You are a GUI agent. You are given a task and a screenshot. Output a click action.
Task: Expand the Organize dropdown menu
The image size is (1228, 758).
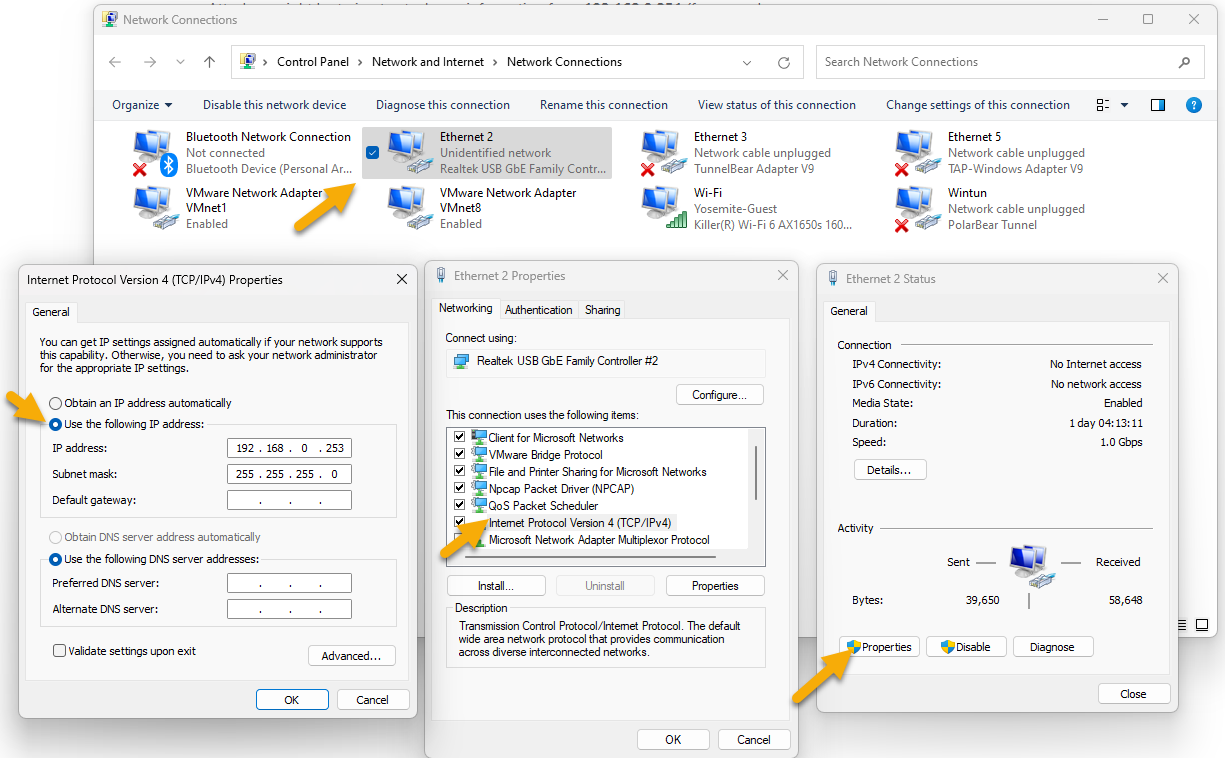142,105
